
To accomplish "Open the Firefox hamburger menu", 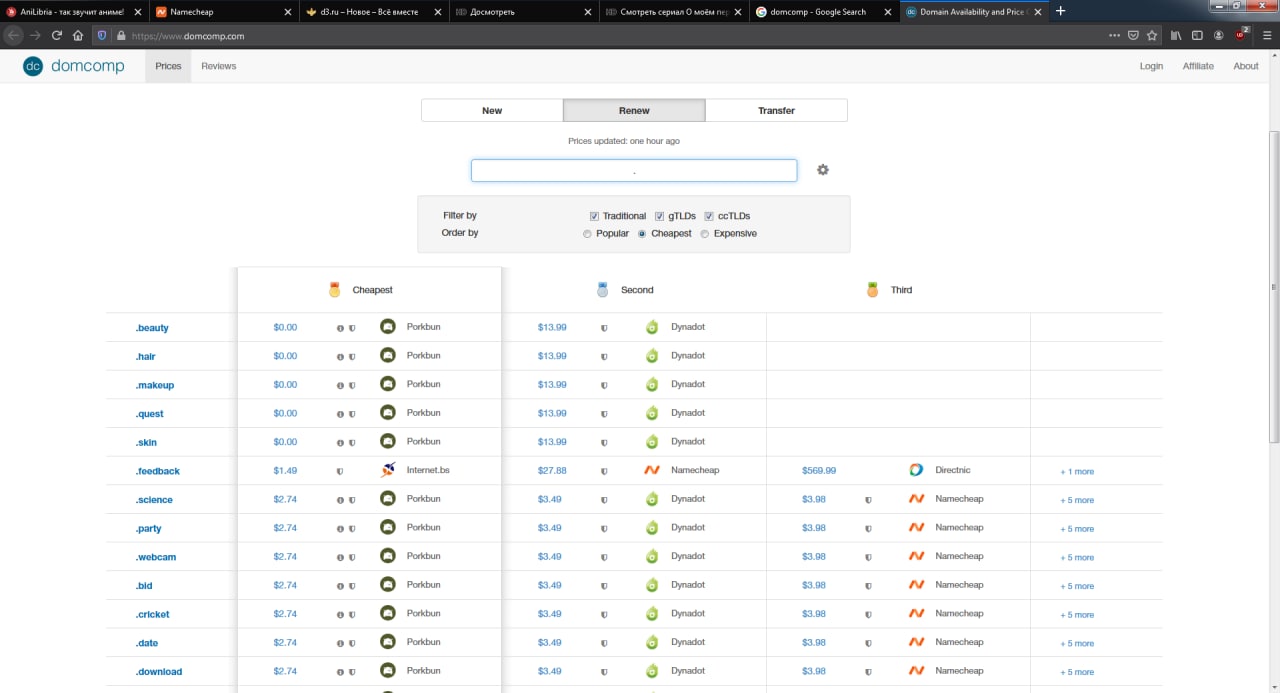I will click(x=1267, y=35).
